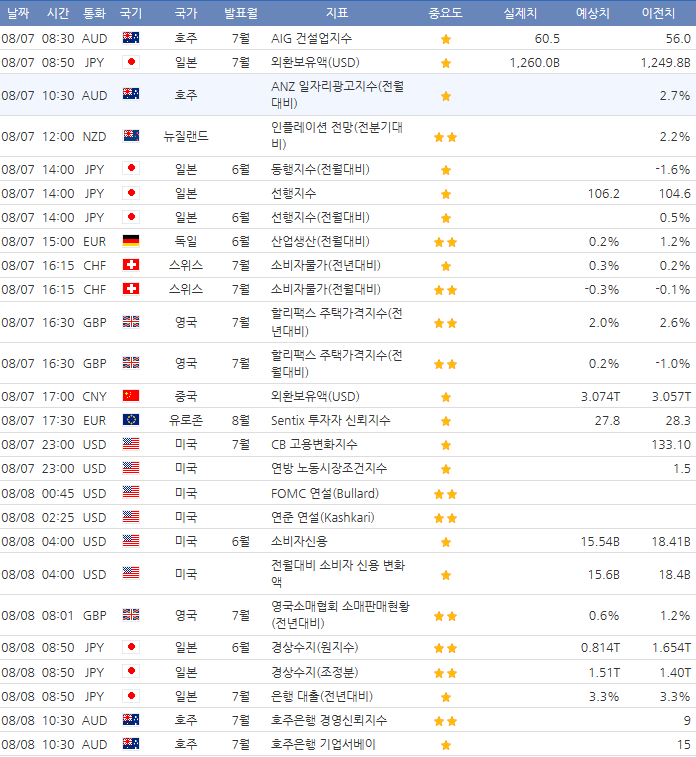The width and height of the screenshot is (696, 757).
Task: Click the 날짜 column header
Action: tap(18, 13)
